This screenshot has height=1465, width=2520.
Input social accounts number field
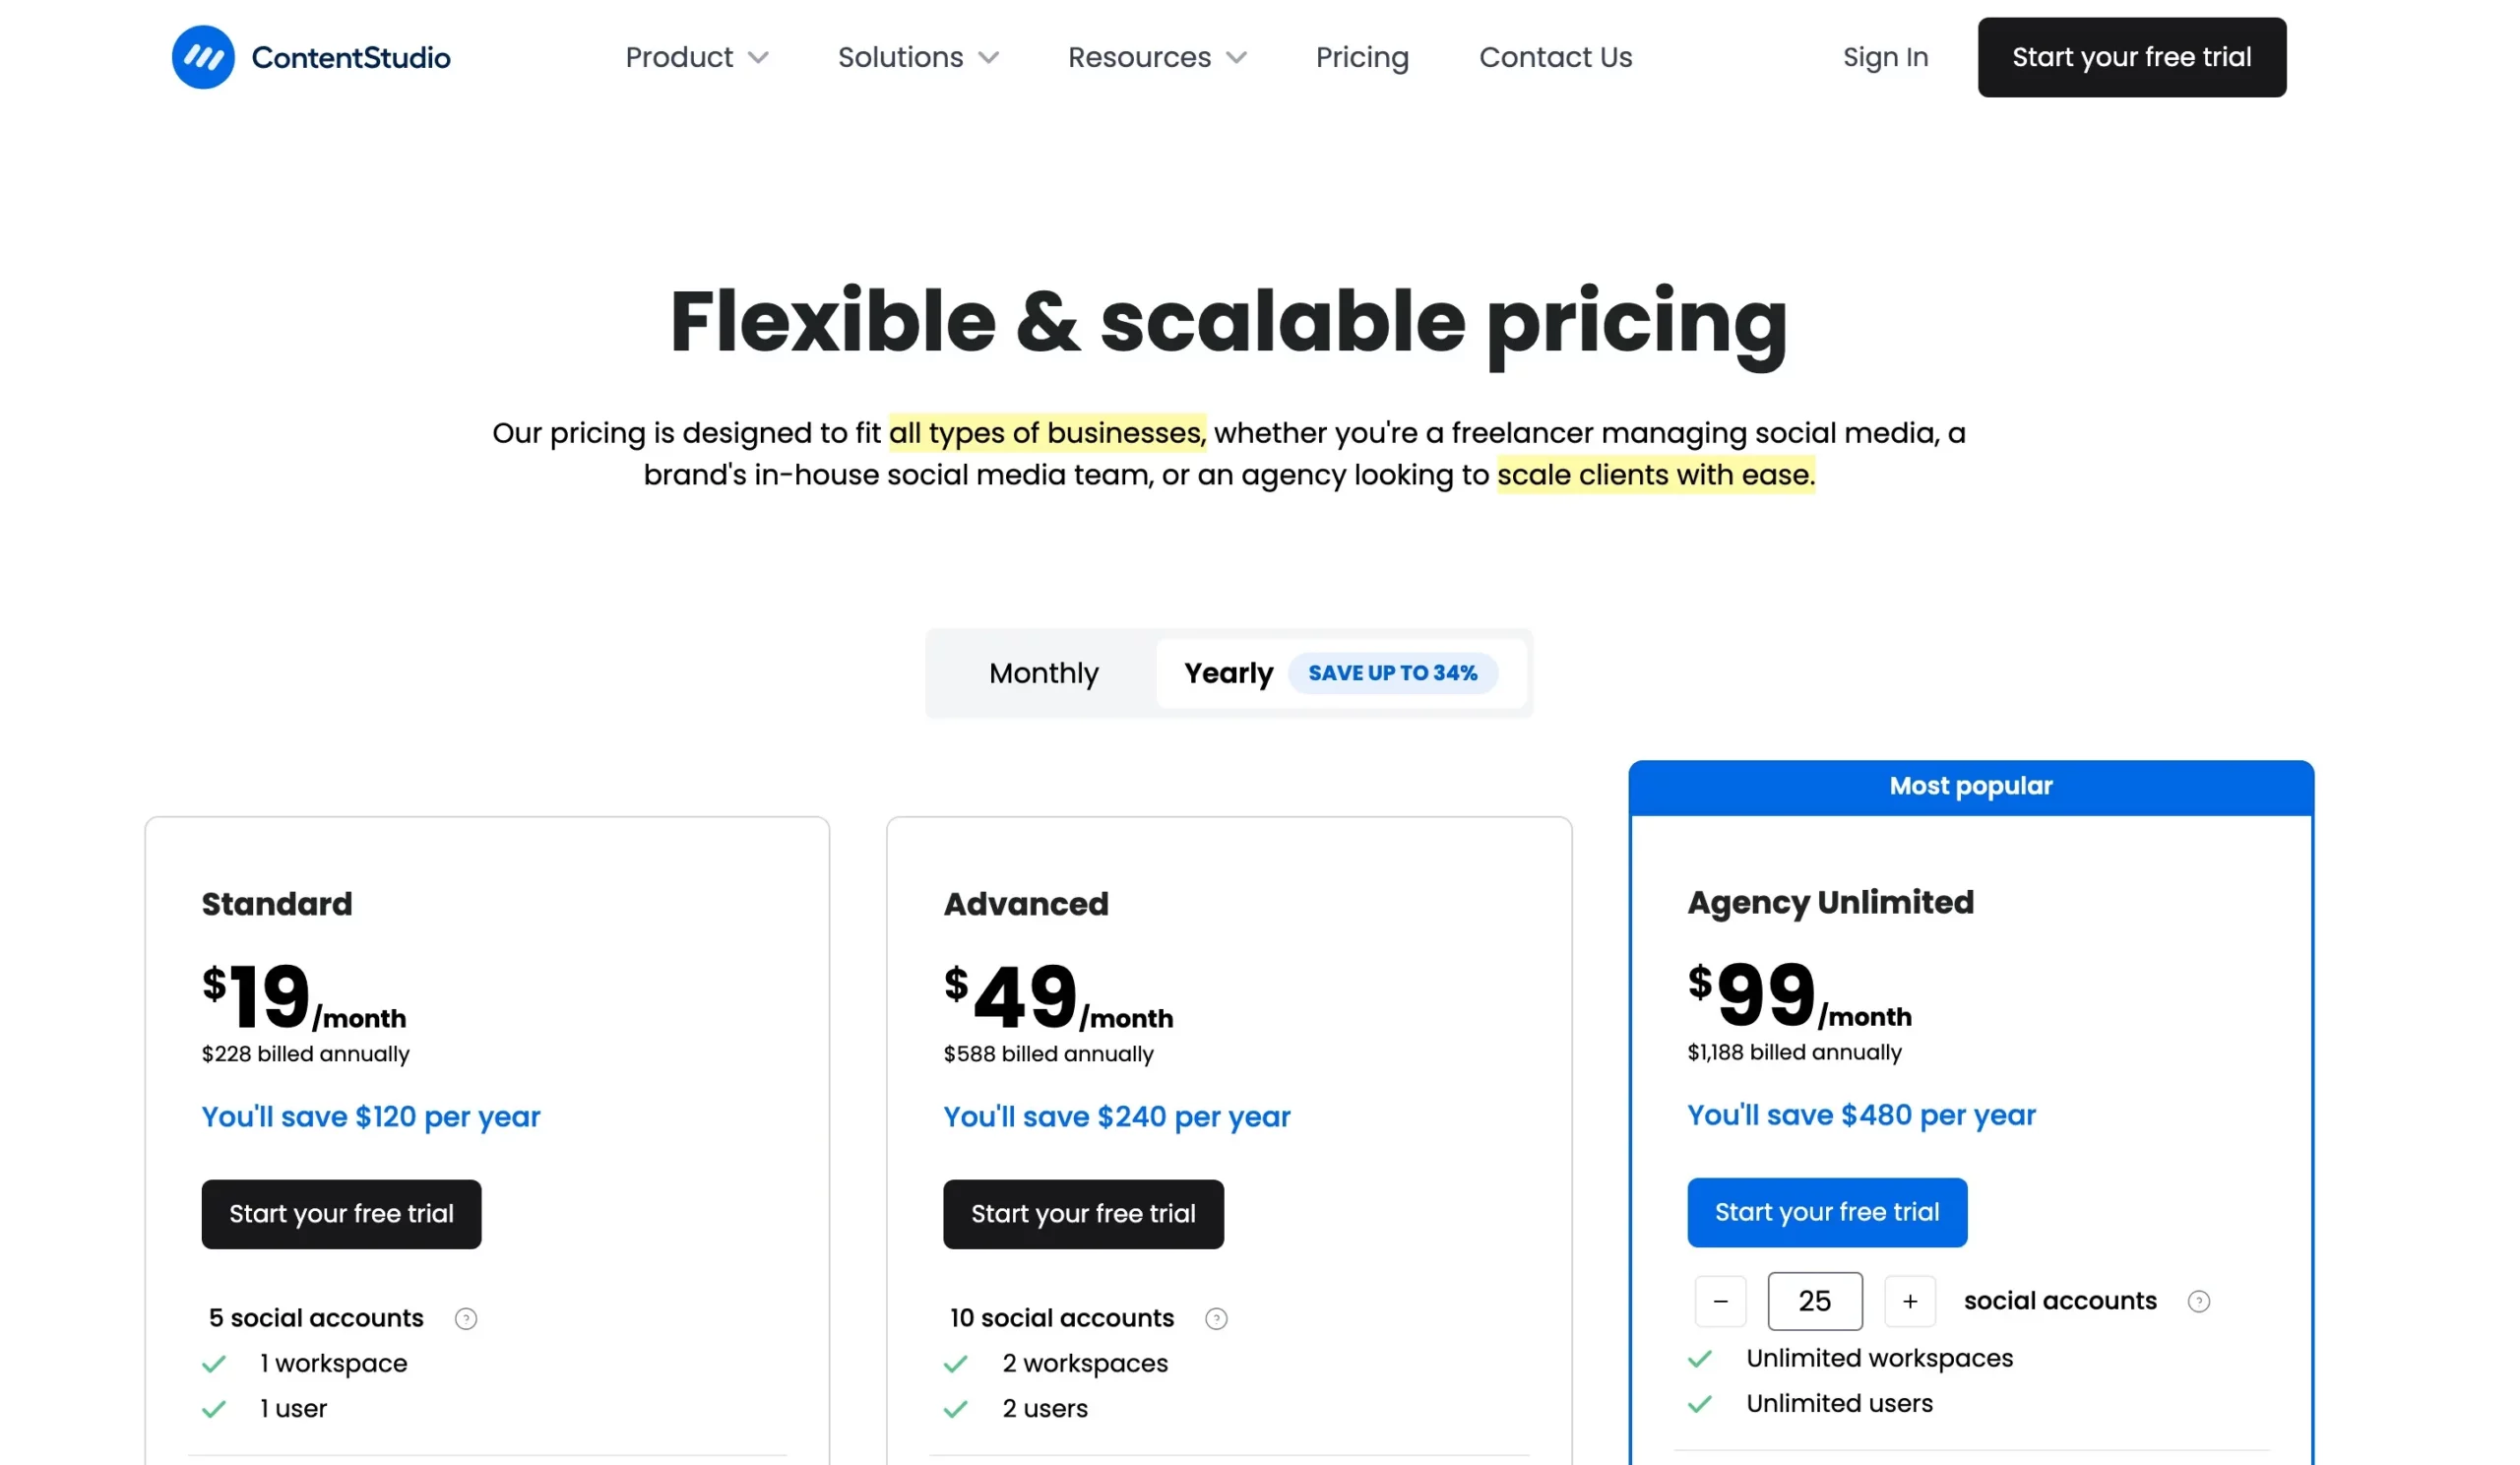[x=1812, y=1300]
